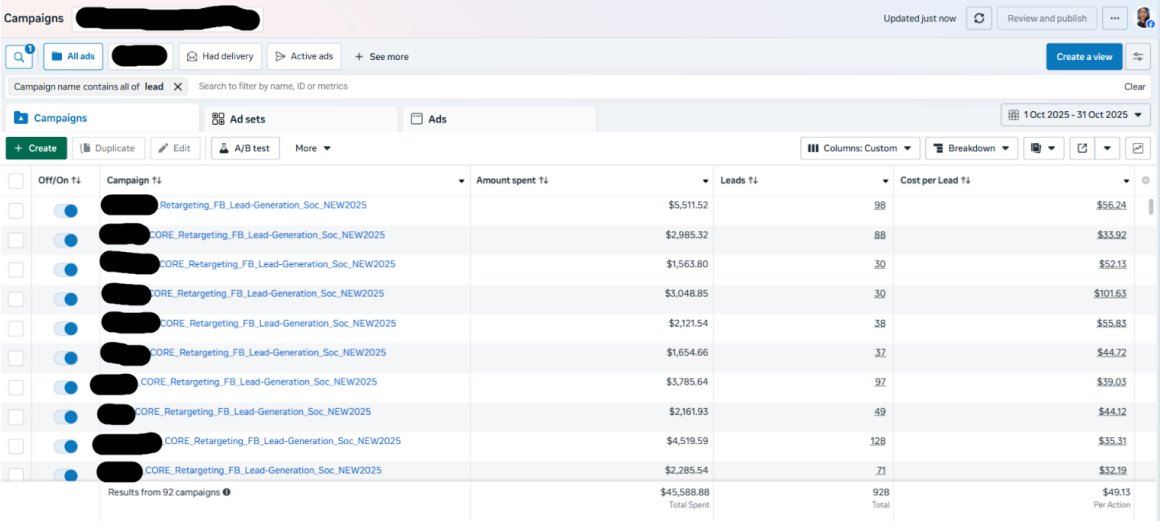Open the view settings sliders icon

tap(1139, 57)
